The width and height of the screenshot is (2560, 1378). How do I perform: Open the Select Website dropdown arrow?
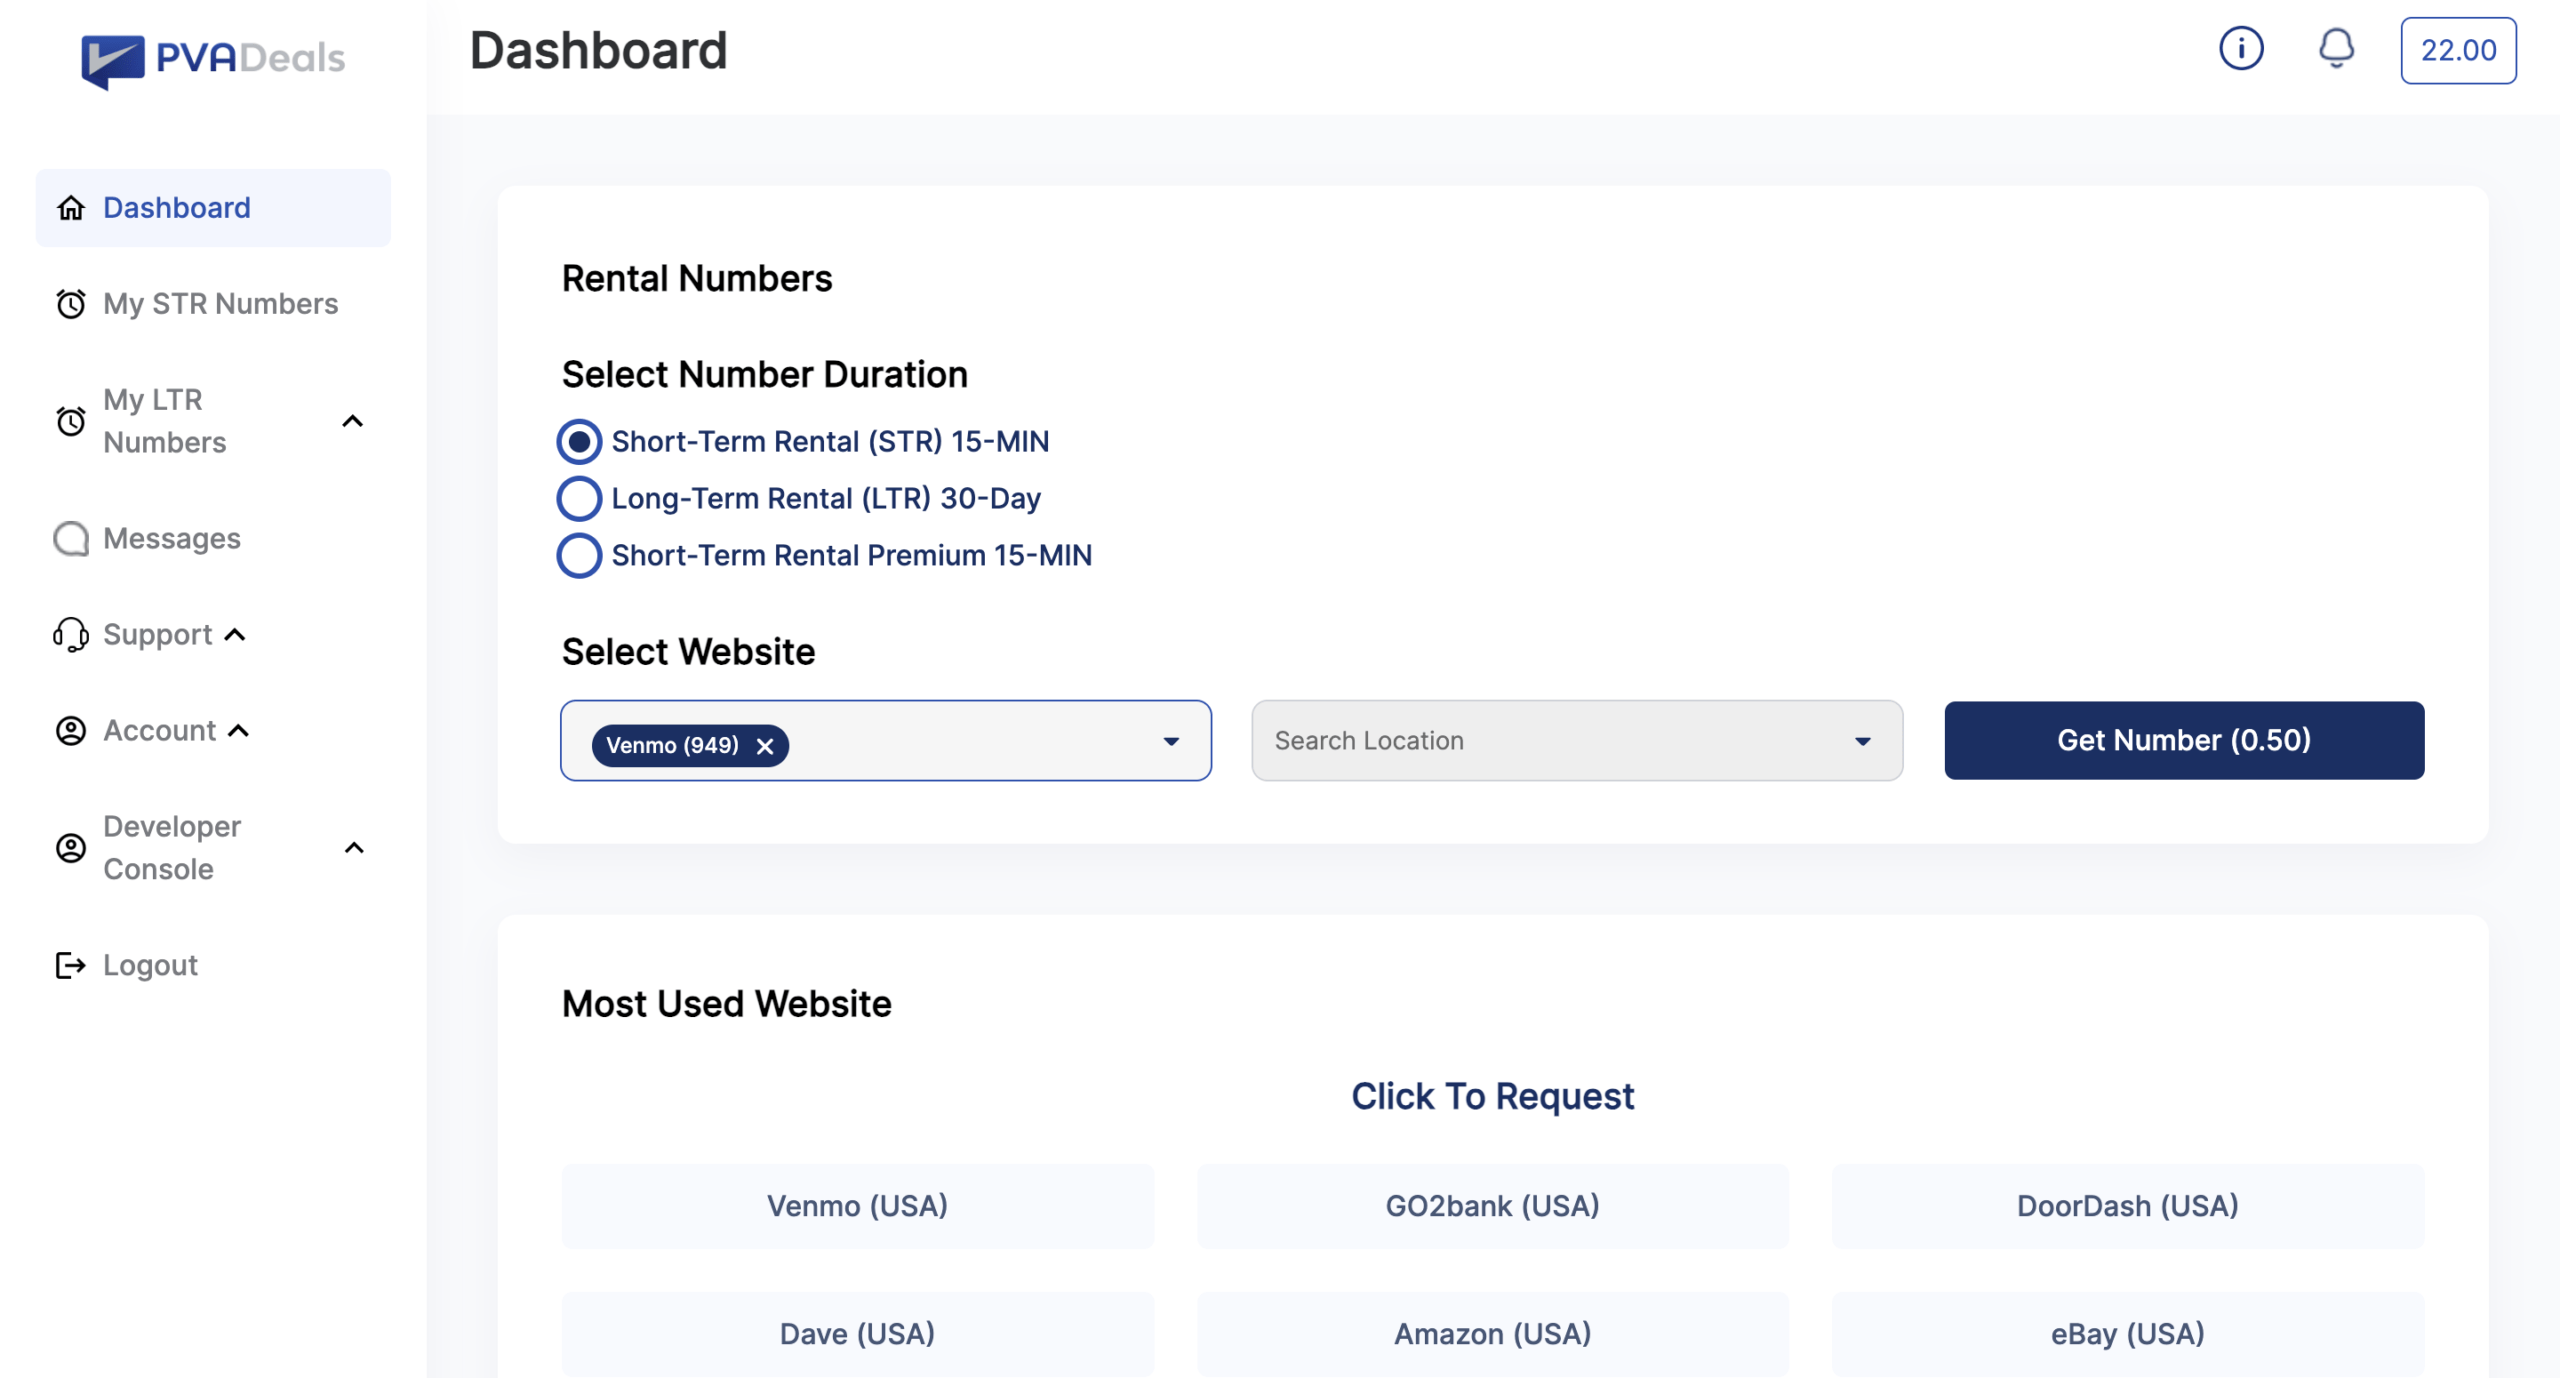point(1171,741)
